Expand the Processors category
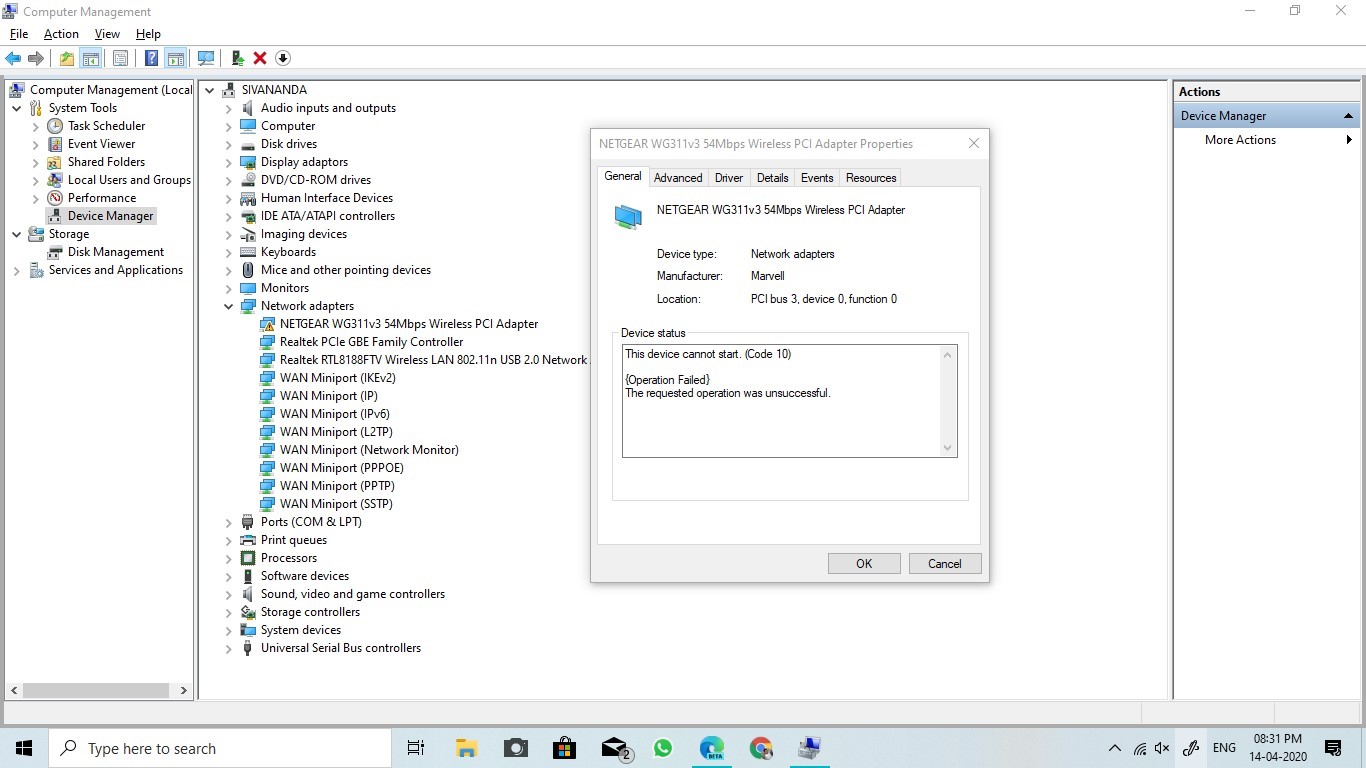This screenshot has width=1366, height=768. tap(229, 558)
